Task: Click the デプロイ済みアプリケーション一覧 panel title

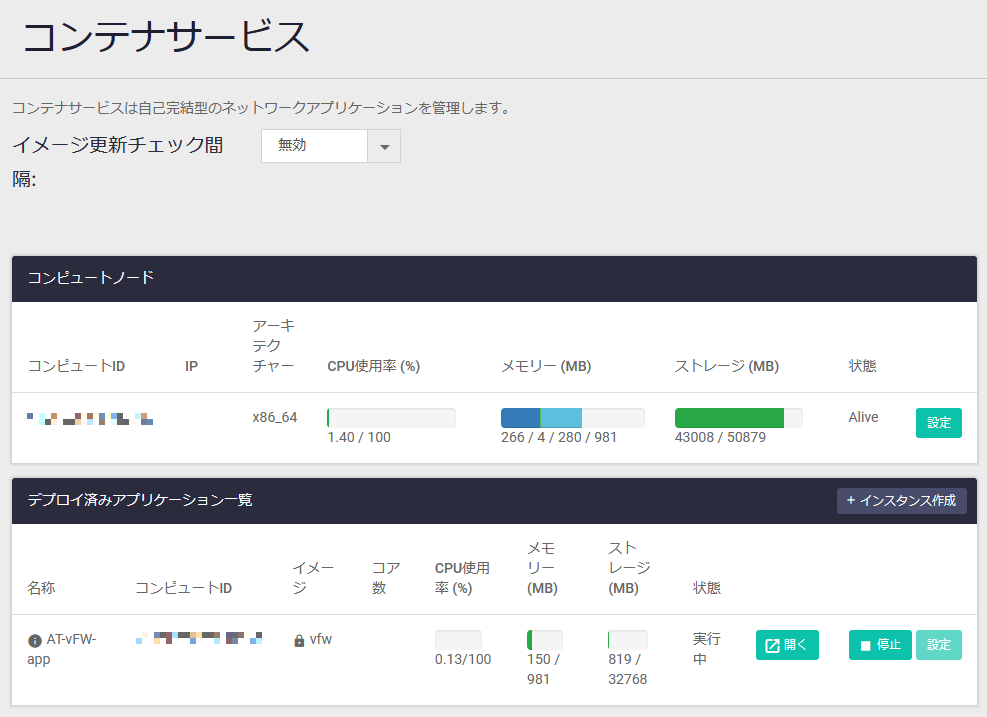Action: (x=140, y=500)
